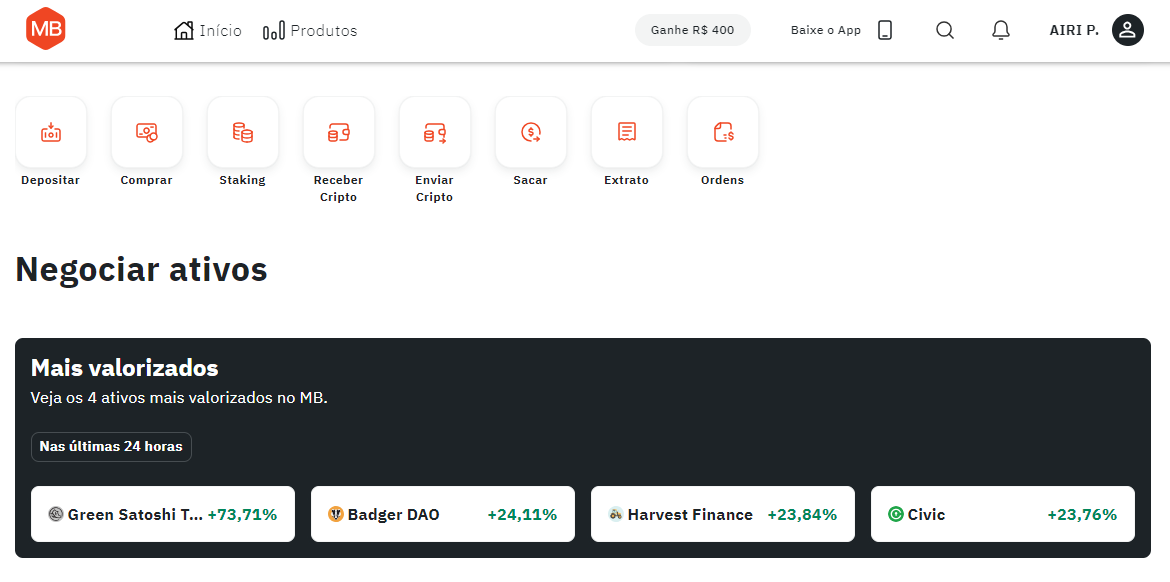
Task: Open the Ordens icon tile
Action: 723,132
